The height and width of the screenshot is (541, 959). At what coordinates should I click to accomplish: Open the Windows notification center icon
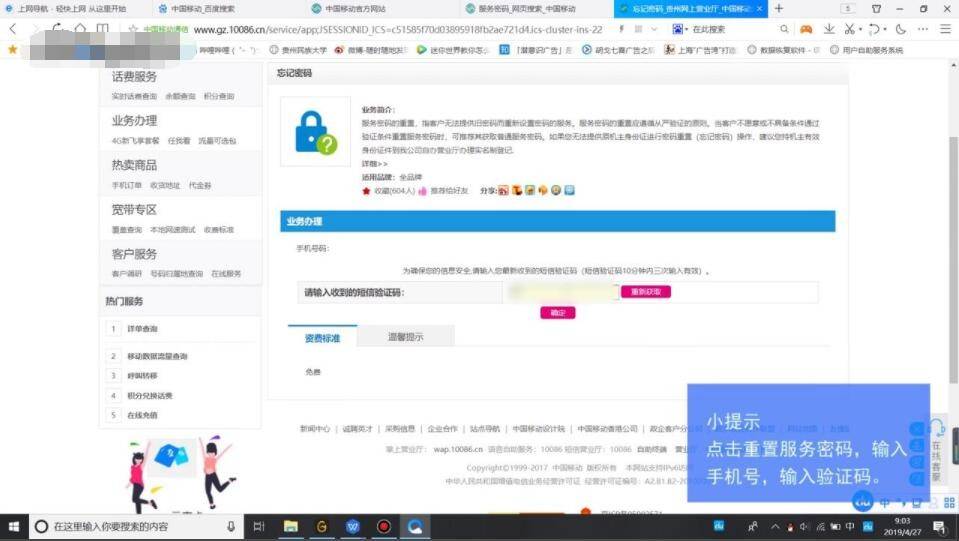[x=939, y=526]
